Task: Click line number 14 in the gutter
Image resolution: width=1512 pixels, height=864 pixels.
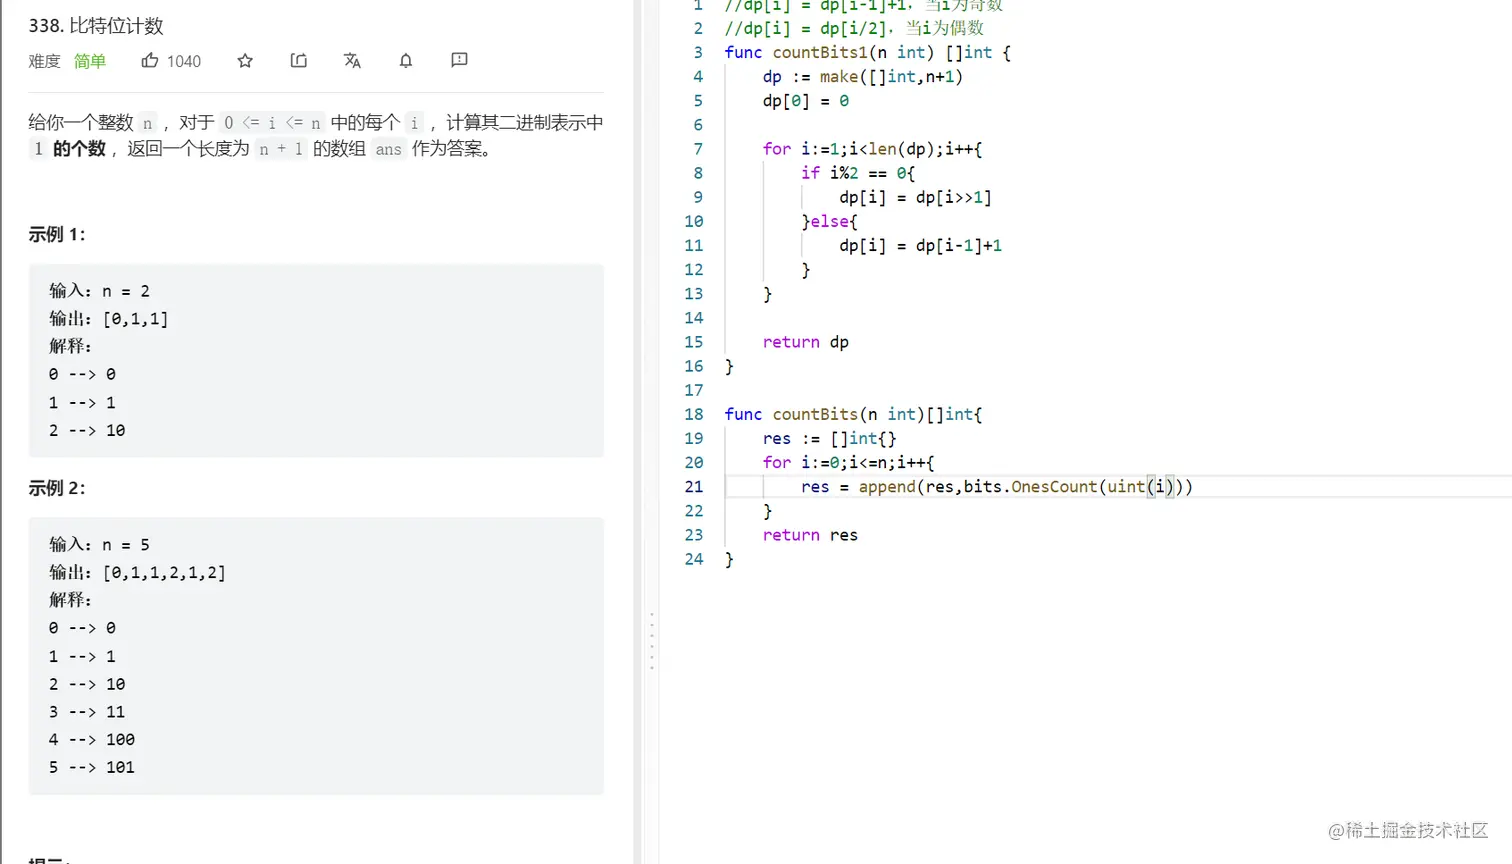Action: coord(694,318)
